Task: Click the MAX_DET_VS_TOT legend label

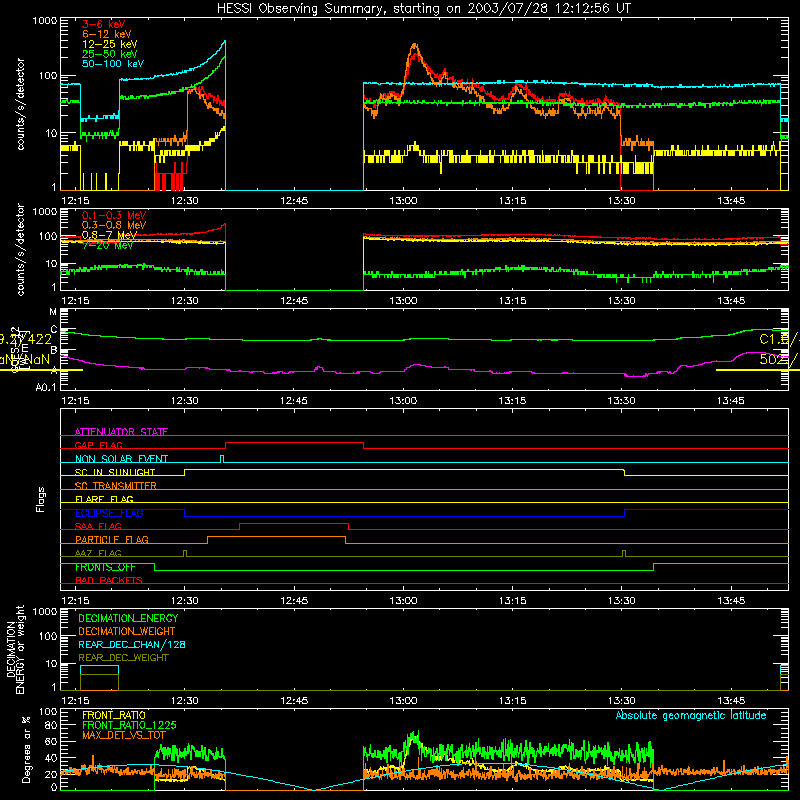Action: point(124,735)
